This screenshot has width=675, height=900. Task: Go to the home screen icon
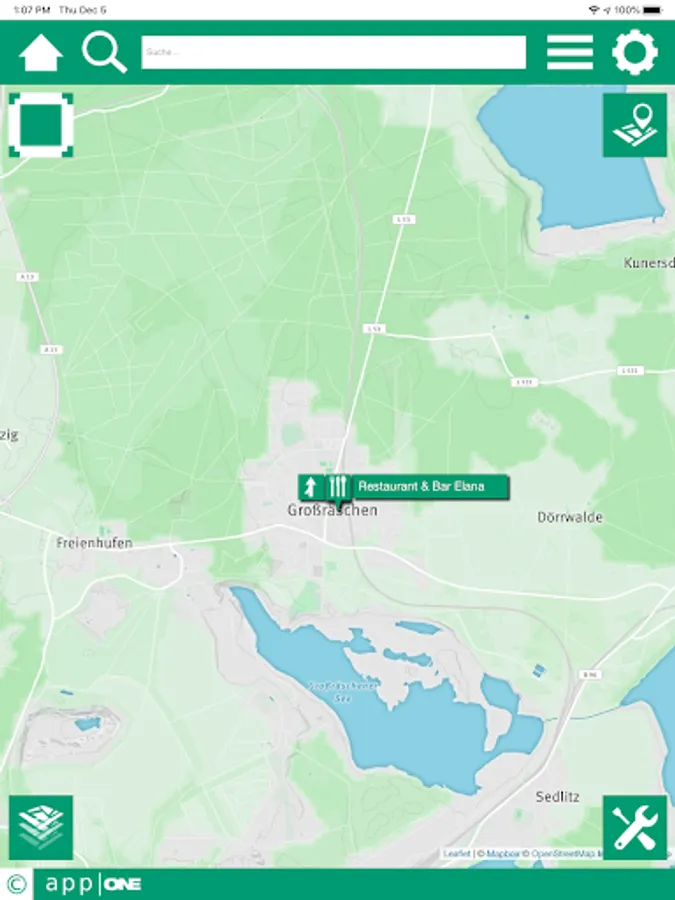[x=40, y=52]
